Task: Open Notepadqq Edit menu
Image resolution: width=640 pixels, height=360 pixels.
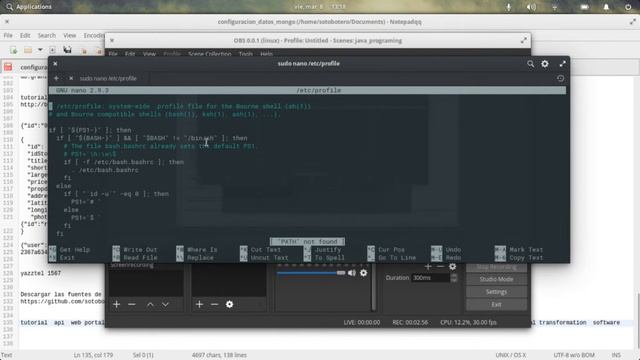Action: (25, 36)
